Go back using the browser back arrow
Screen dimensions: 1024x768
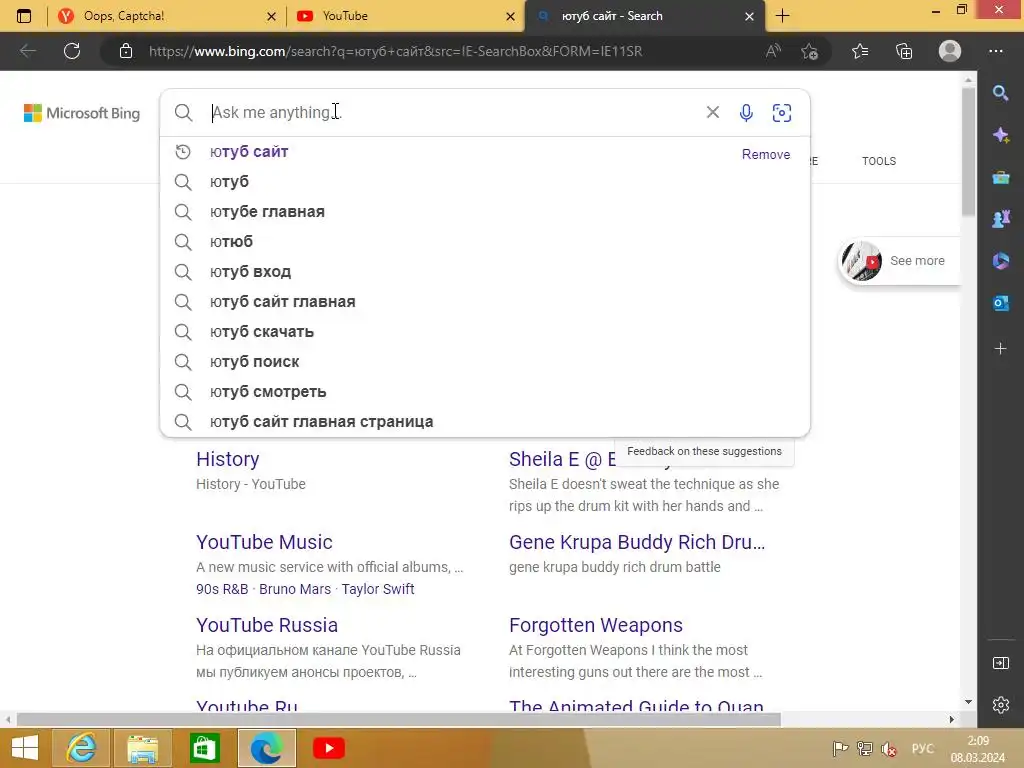click(28, 51)
